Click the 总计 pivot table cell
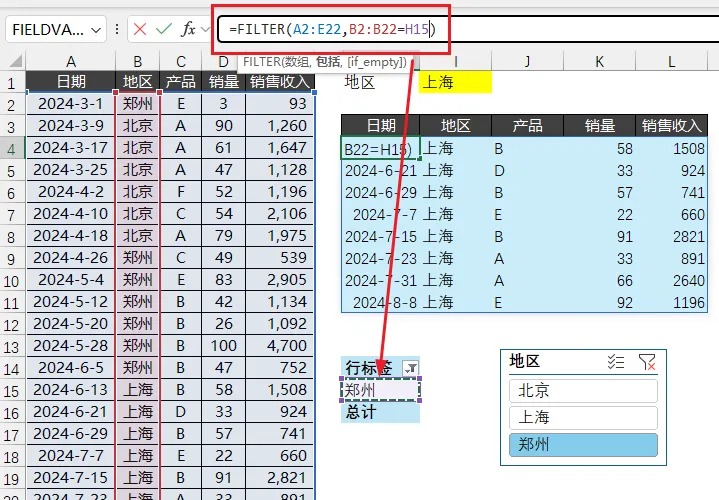This screenshot has height=500, width=719. pos(380,412)
